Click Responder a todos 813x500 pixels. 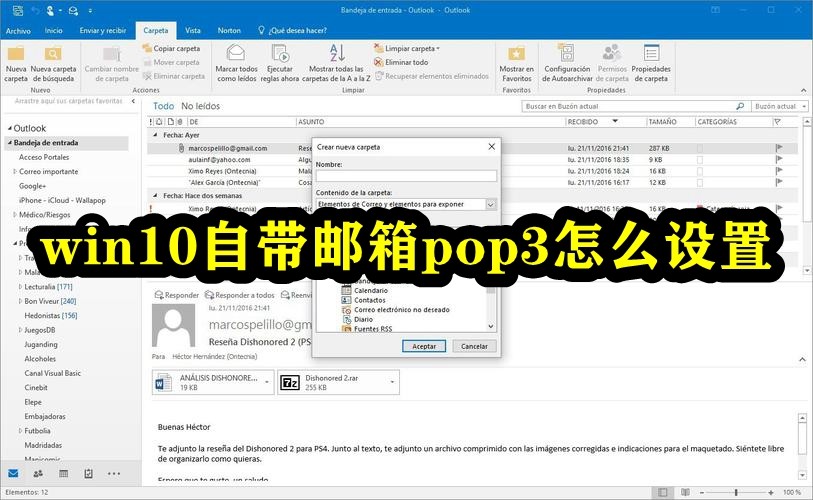coord(240,295)
